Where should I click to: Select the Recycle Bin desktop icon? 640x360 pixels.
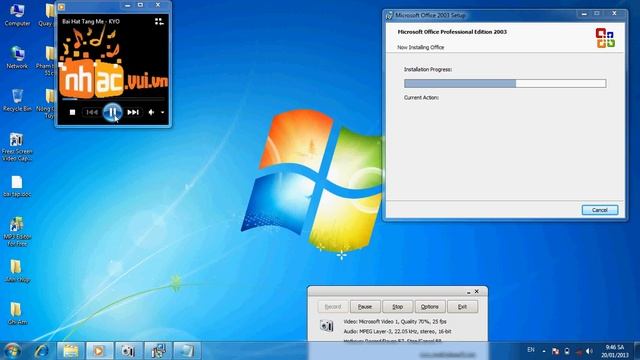17,100
